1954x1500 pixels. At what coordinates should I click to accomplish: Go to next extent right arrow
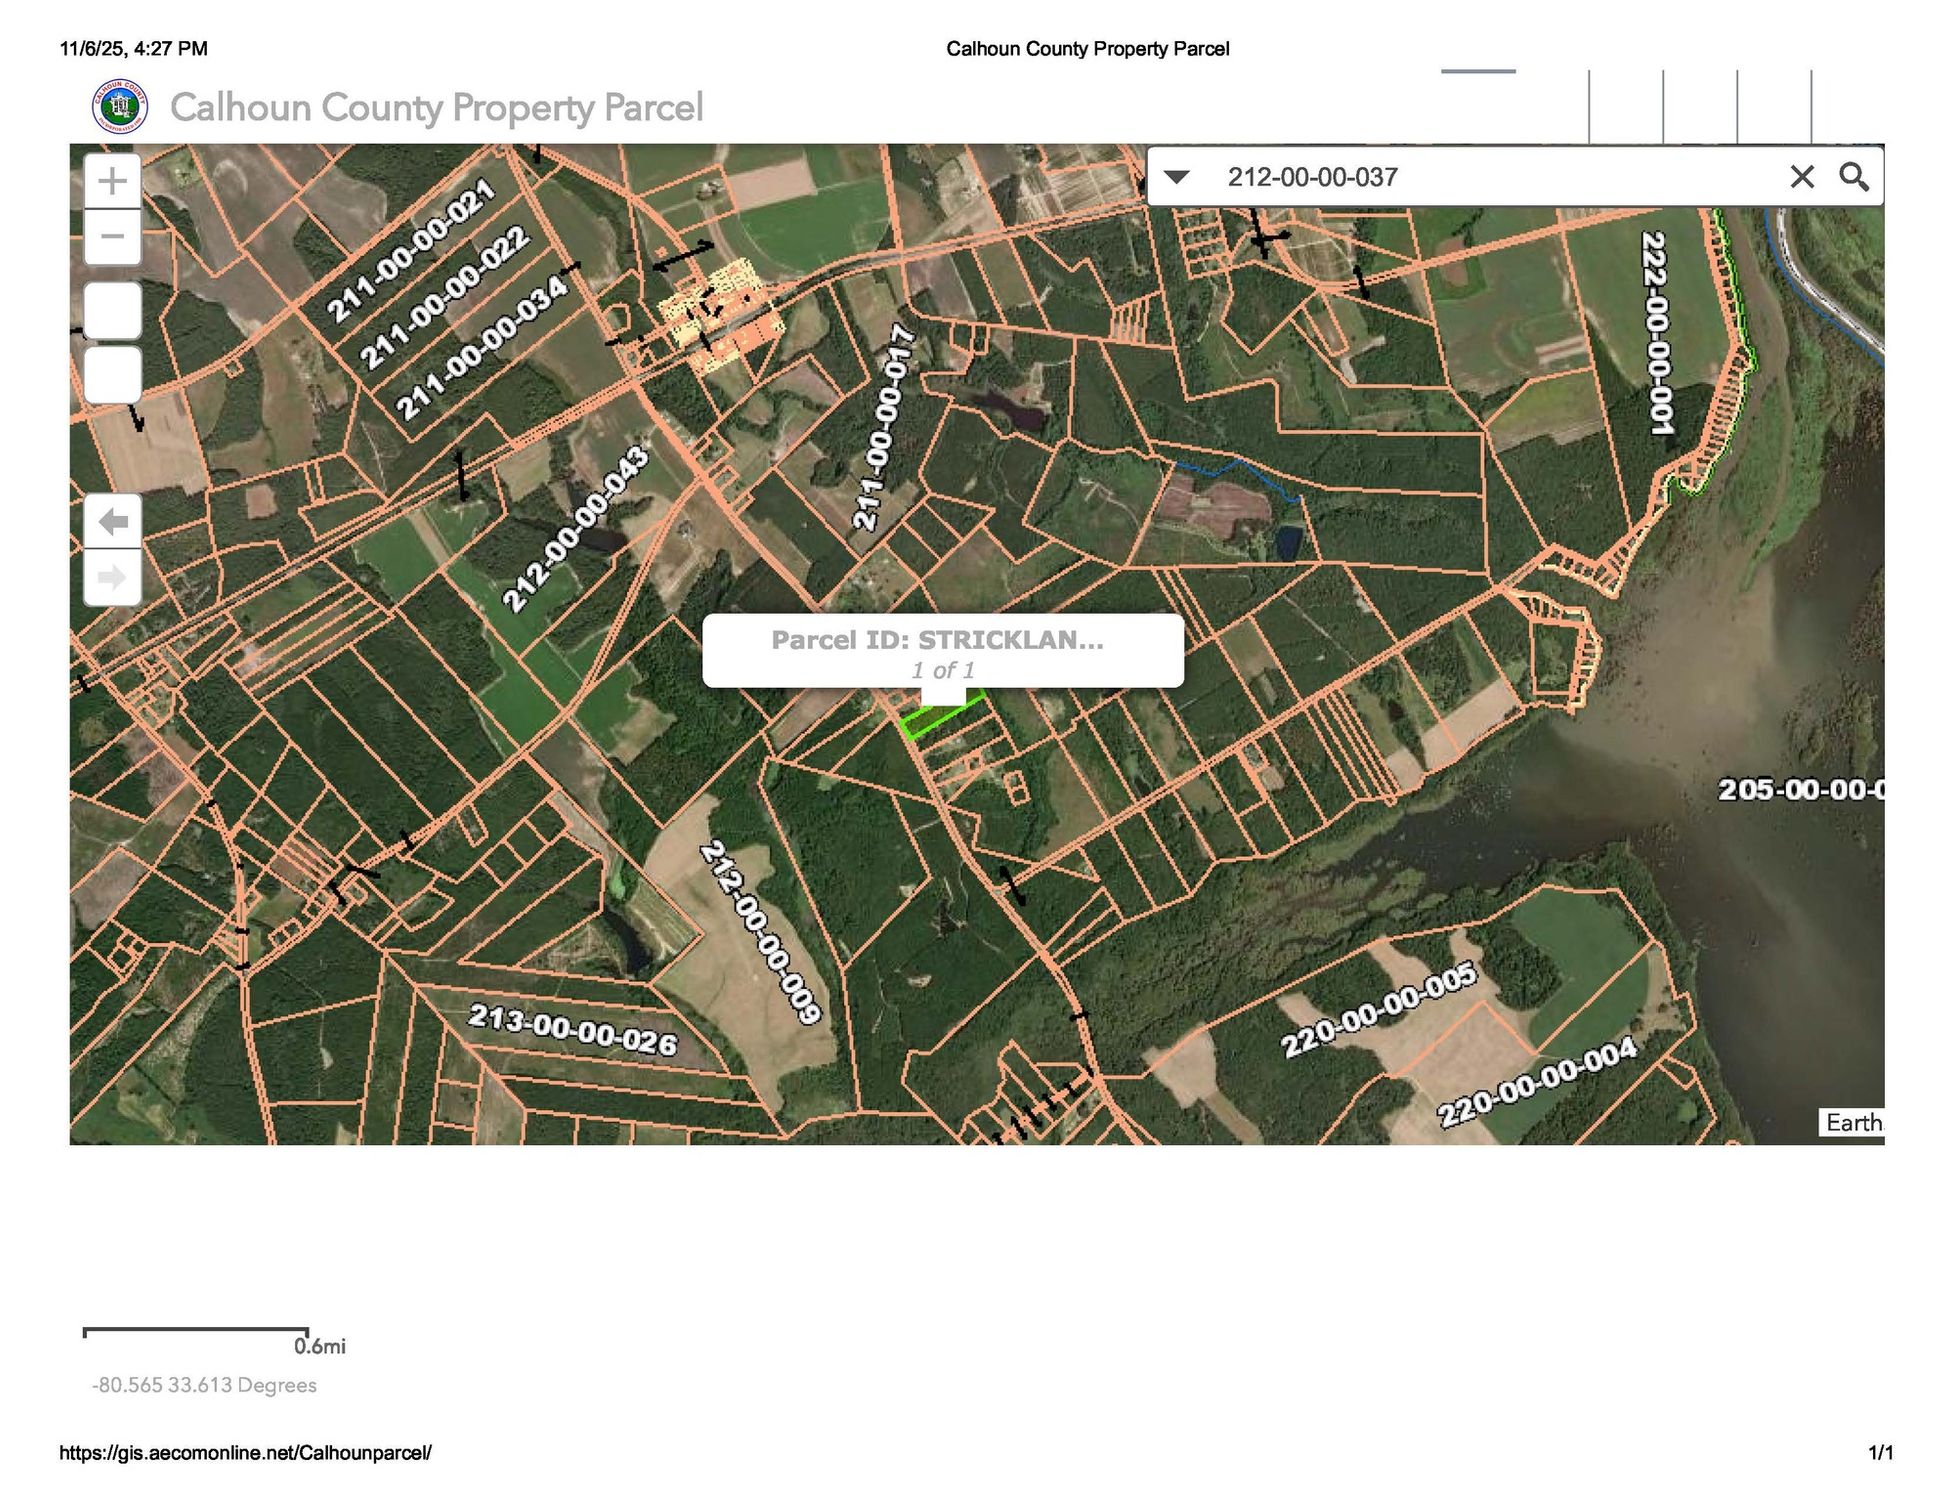(x=112, y=577)
